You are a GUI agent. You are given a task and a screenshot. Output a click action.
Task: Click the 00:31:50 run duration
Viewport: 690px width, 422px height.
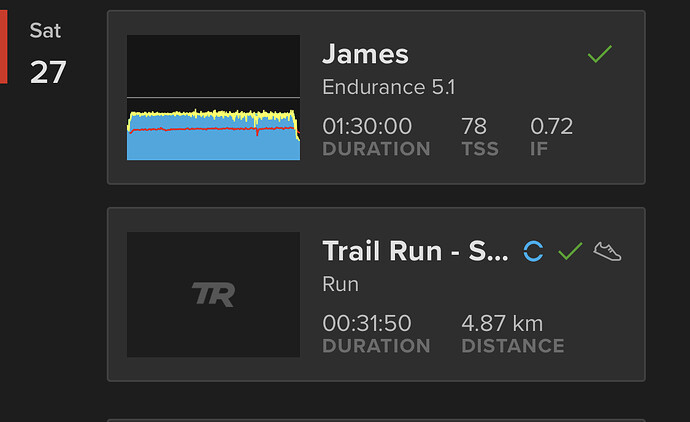coord(366,323)
